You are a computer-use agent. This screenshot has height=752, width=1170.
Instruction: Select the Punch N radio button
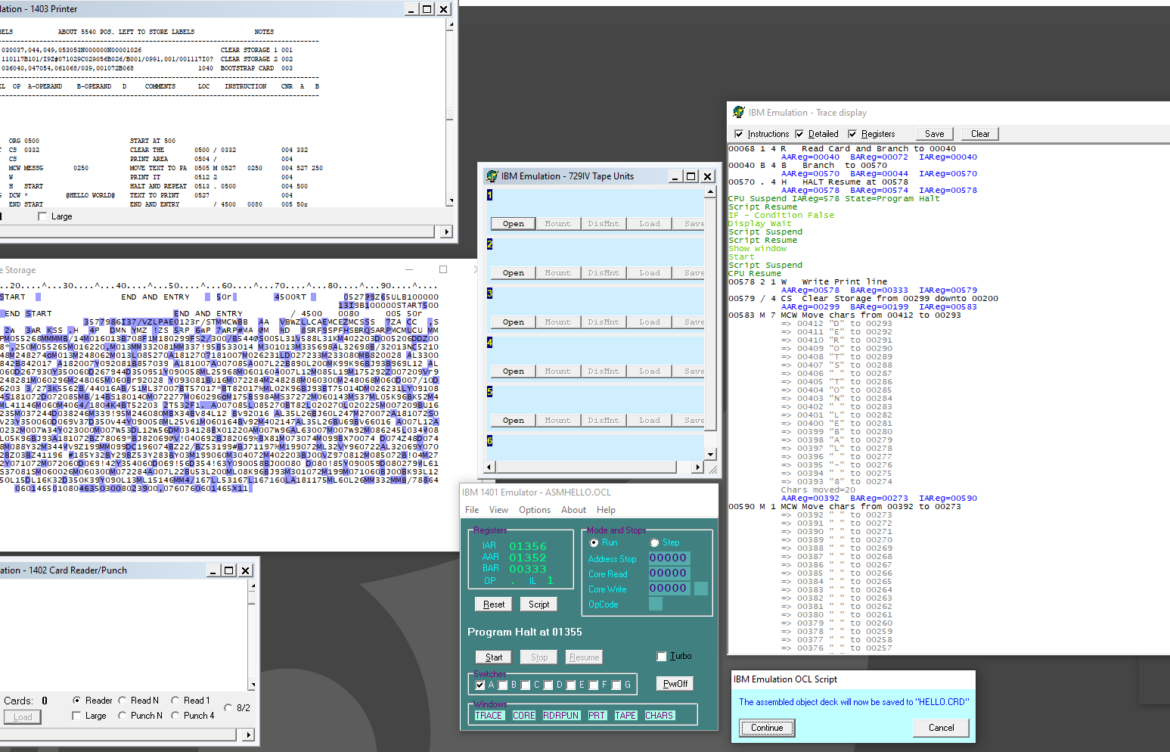pos(122,715)
